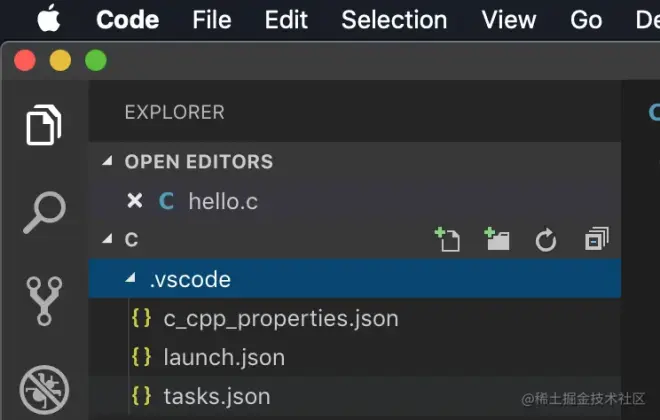Open the Search view magnifier icon
This screenshot has height=420, width=660.
(44, 213)
